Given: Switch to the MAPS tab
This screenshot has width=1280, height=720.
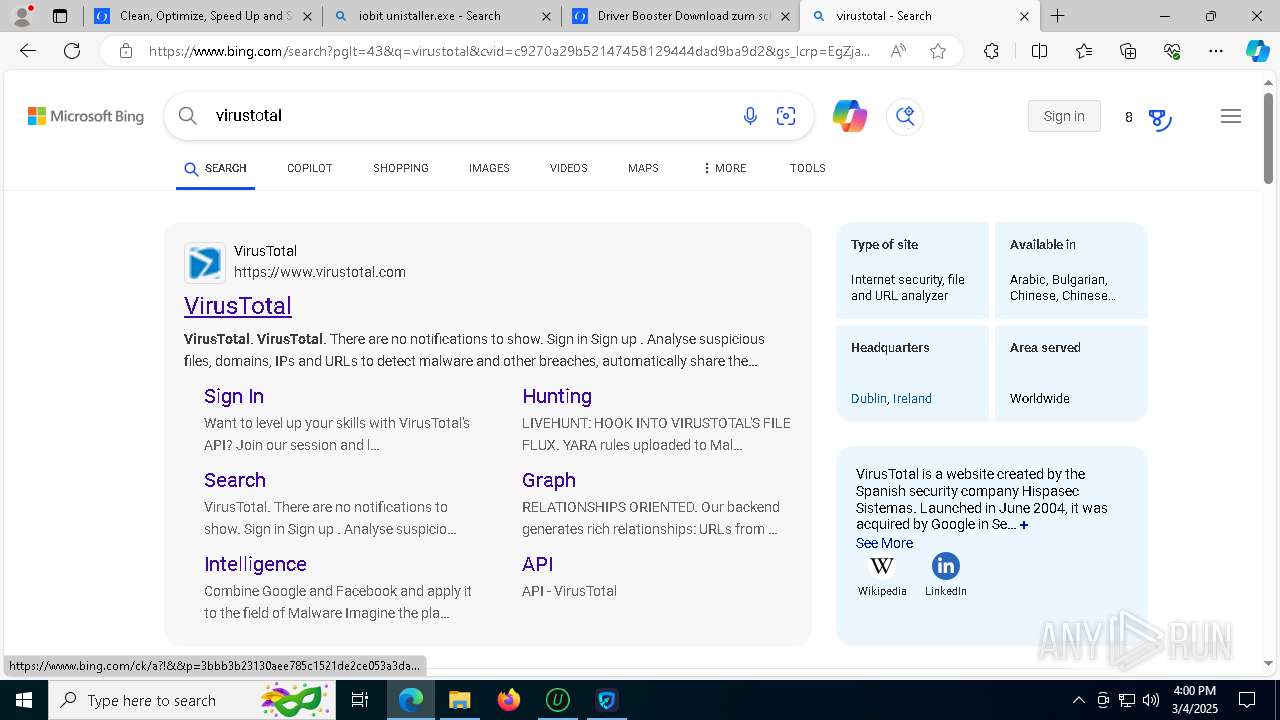Looking at the screenshot, I should pyautogui.click(x=643, y=168).
